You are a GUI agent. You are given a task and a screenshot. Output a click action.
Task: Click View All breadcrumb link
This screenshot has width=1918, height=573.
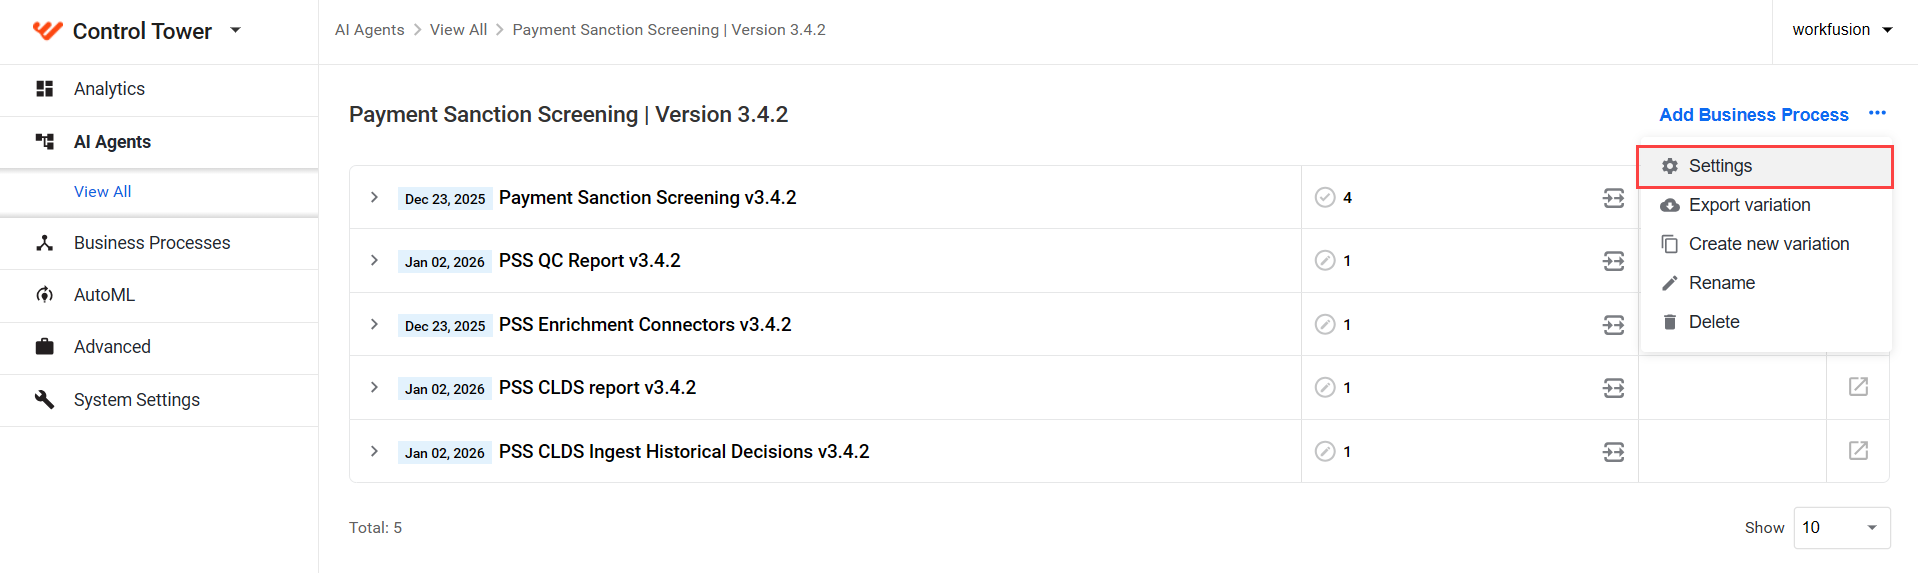458,30
